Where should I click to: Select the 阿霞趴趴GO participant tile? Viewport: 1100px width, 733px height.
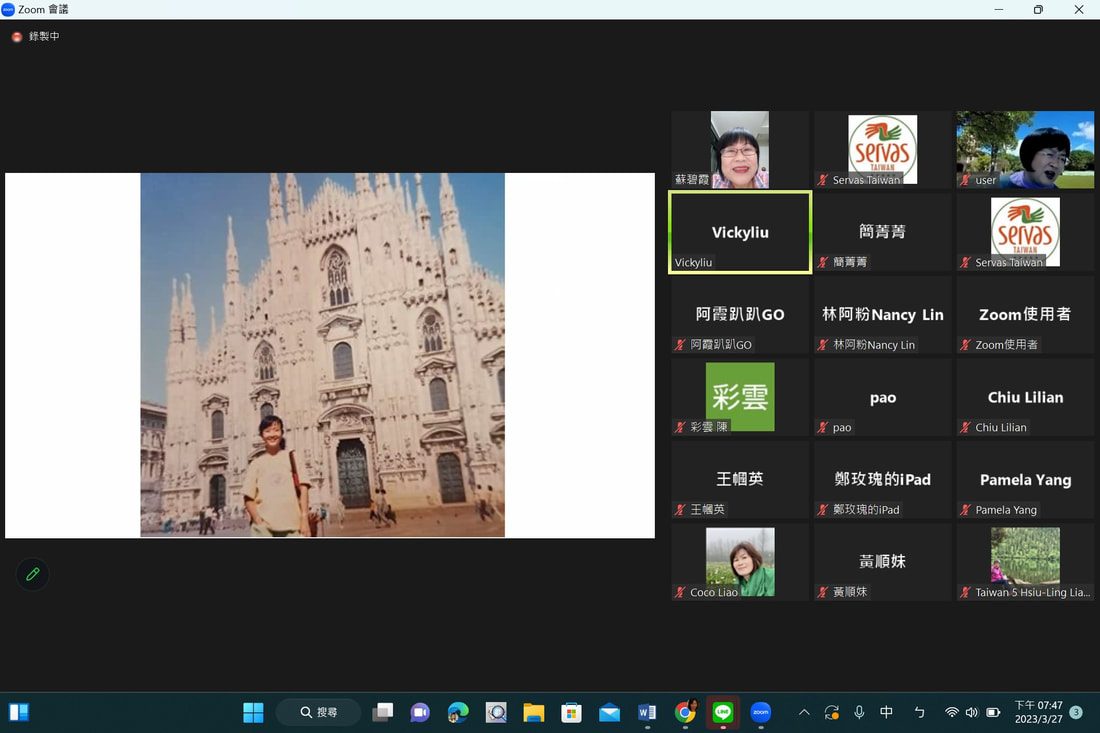(x=740, y=315)
